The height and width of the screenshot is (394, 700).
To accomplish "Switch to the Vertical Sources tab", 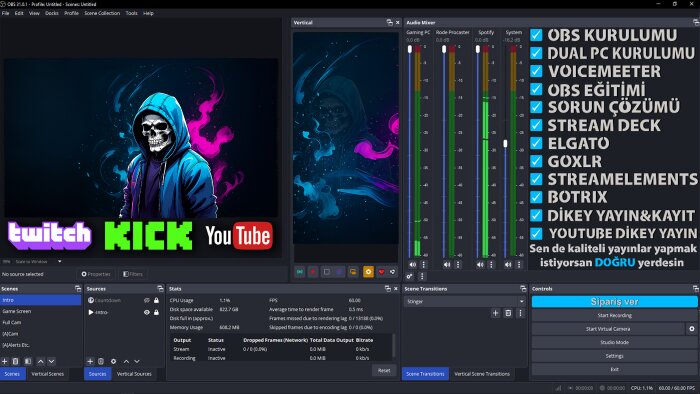I will (x=134, y=374).
